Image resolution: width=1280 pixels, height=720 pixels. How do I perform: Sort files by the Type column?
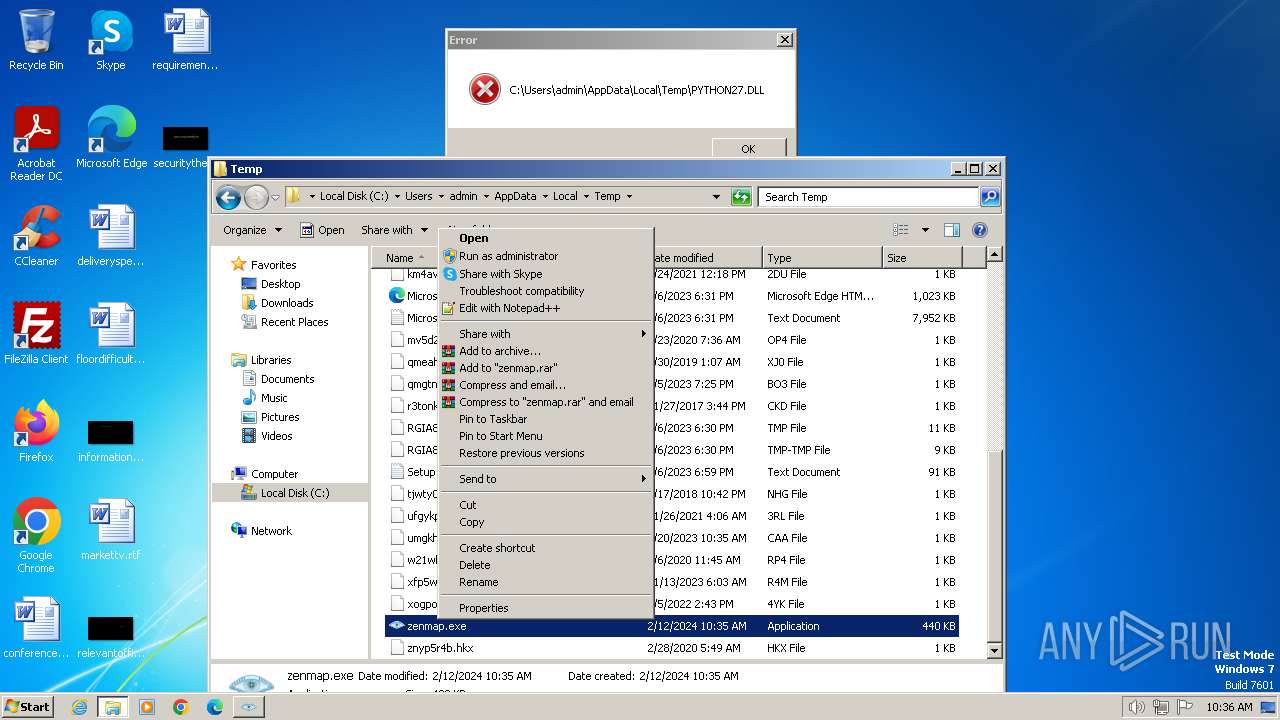point(822,258)
